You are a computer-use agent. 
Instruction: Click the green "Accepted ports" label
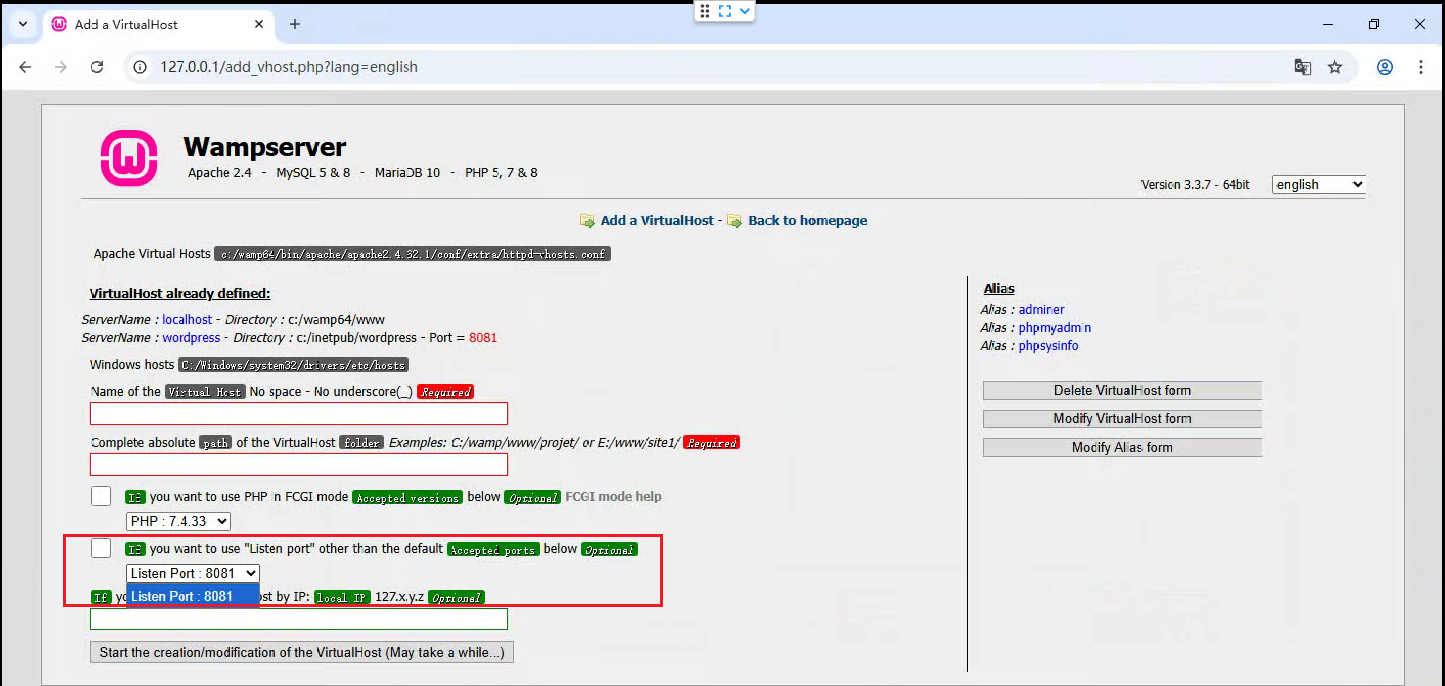493,549
